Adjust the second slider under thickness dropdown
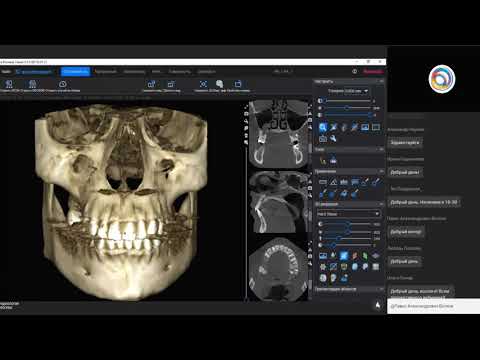The image size is (480, 360). click(347, 108)
